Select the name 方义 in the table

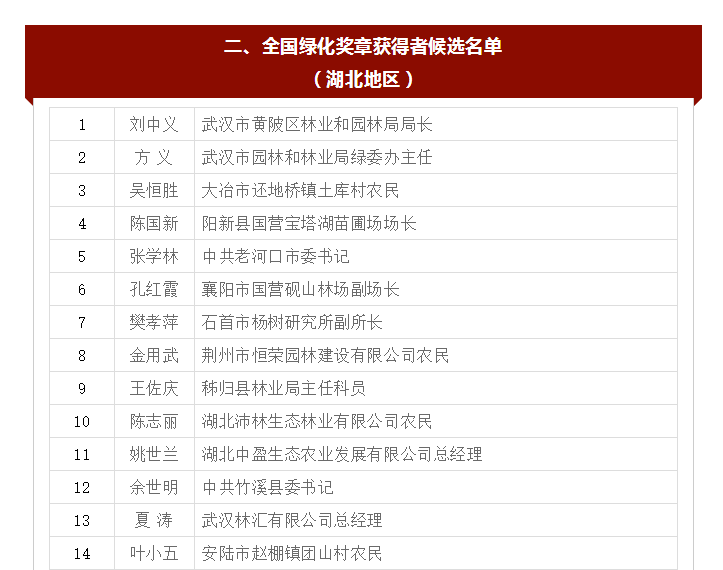pyautogui.click(x=154, y=158)
